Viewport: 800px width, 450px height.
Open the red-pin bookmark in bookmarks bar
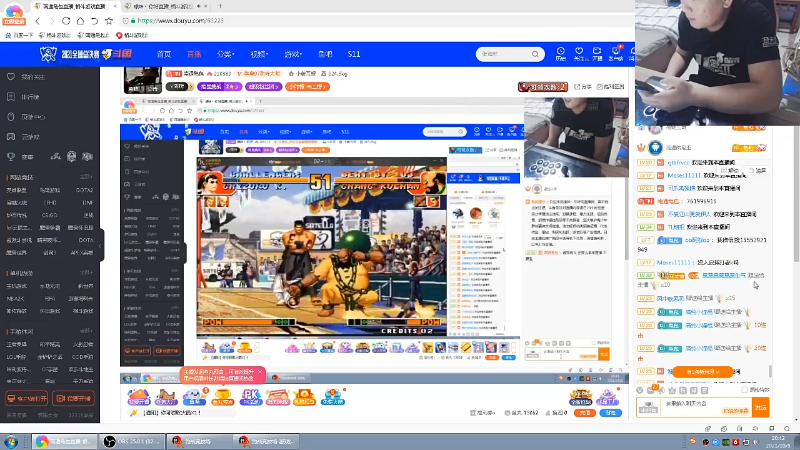point(132,35)
